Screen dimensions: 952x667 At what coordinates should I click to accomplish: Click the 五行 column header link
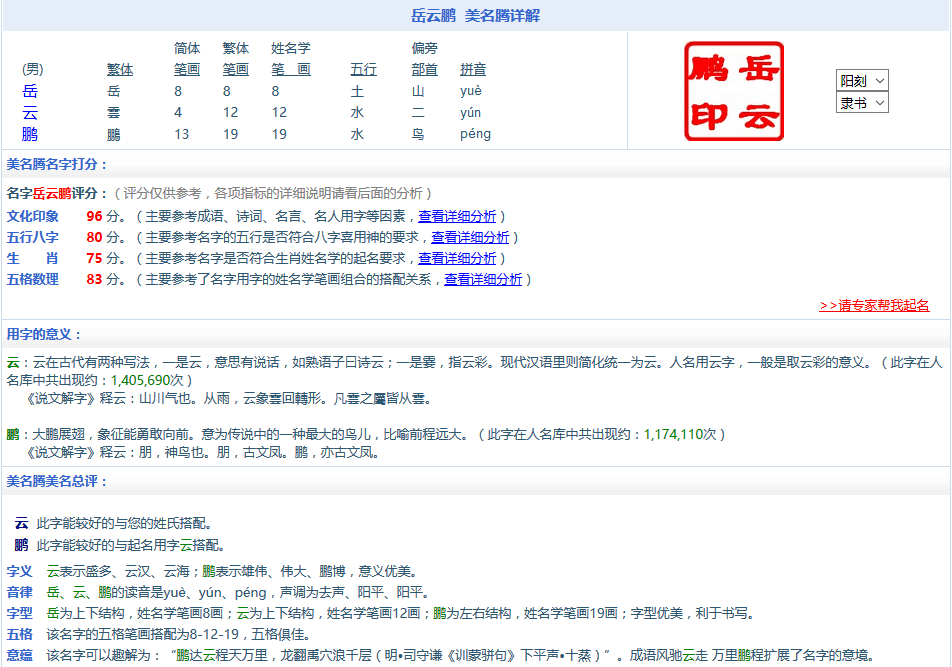363,69
